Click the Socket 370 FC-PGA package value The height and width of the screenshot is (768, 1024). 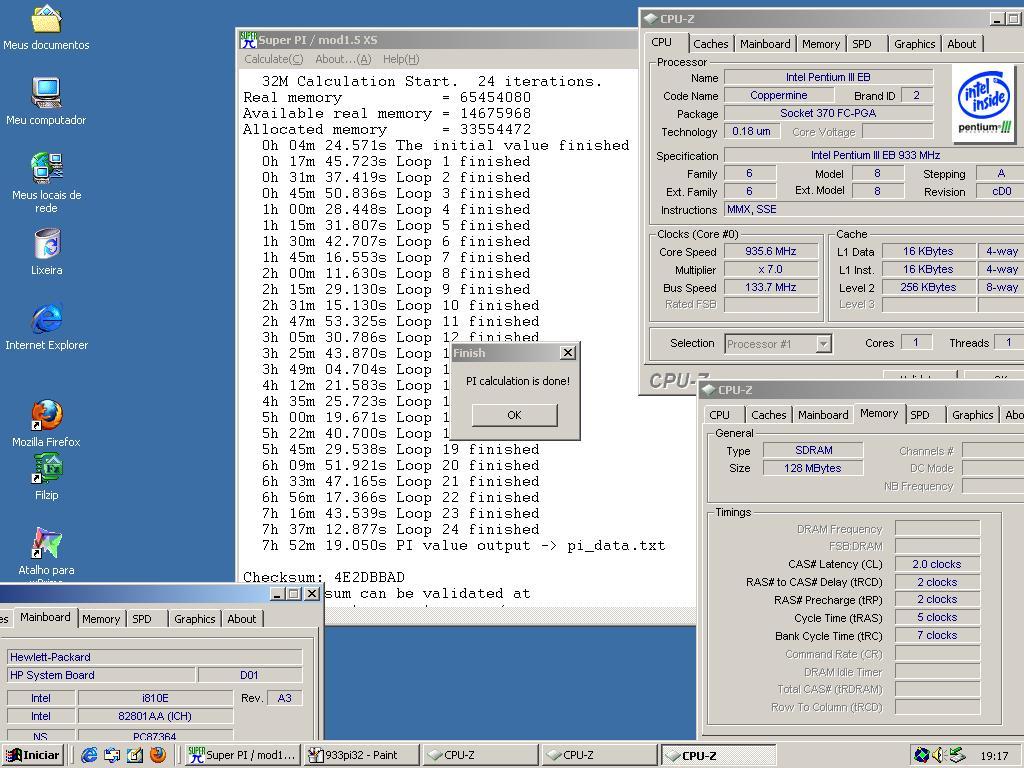(828, 113)
